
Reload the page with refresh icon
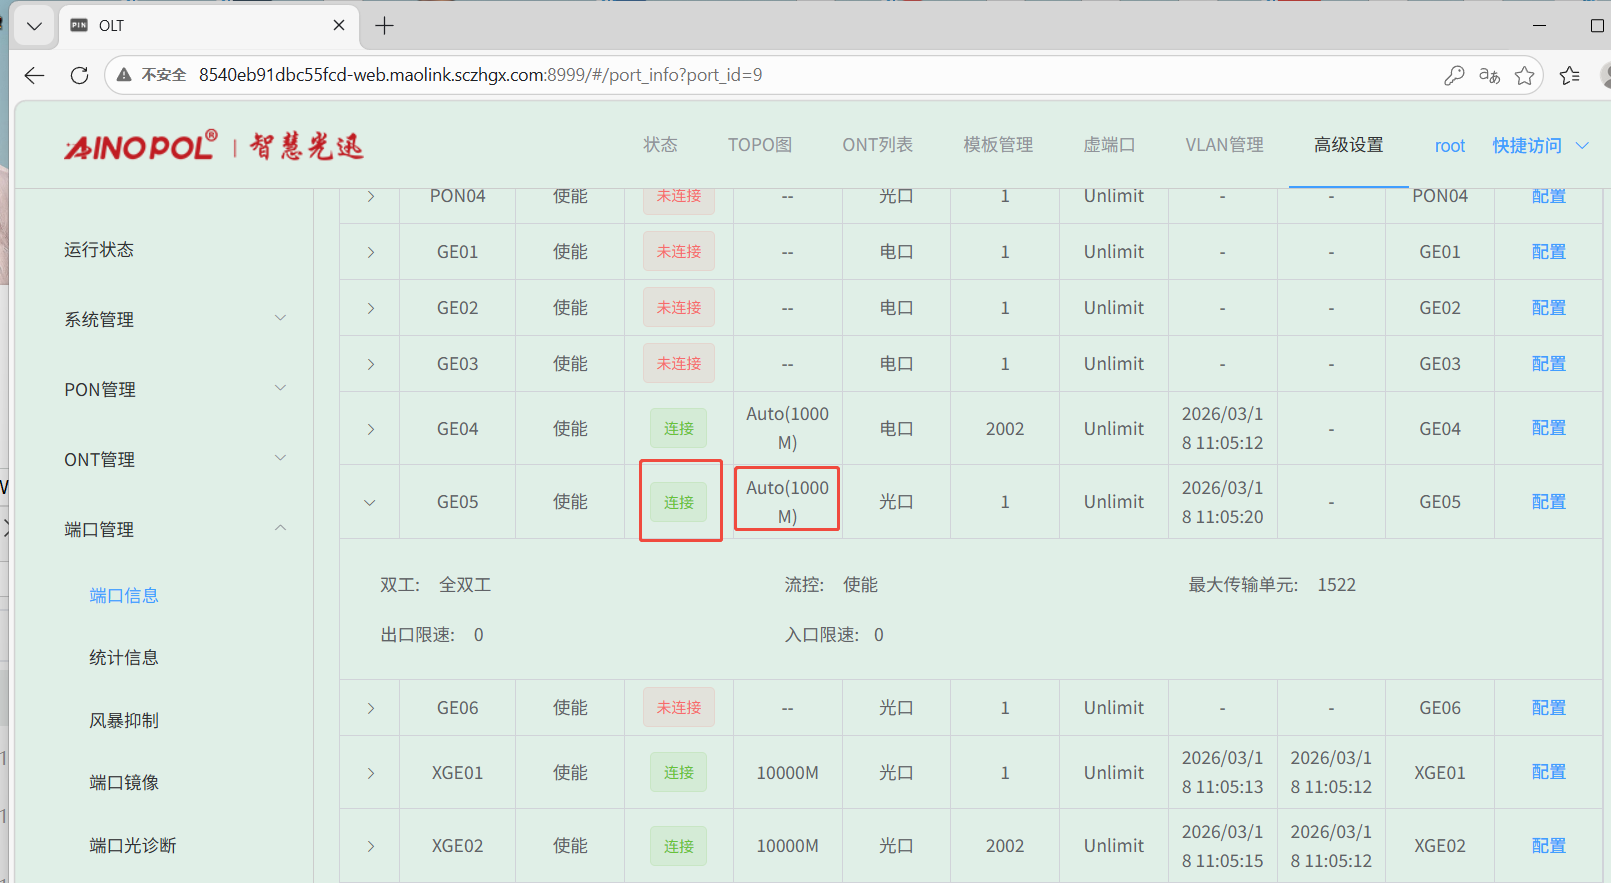pos(80,75)
